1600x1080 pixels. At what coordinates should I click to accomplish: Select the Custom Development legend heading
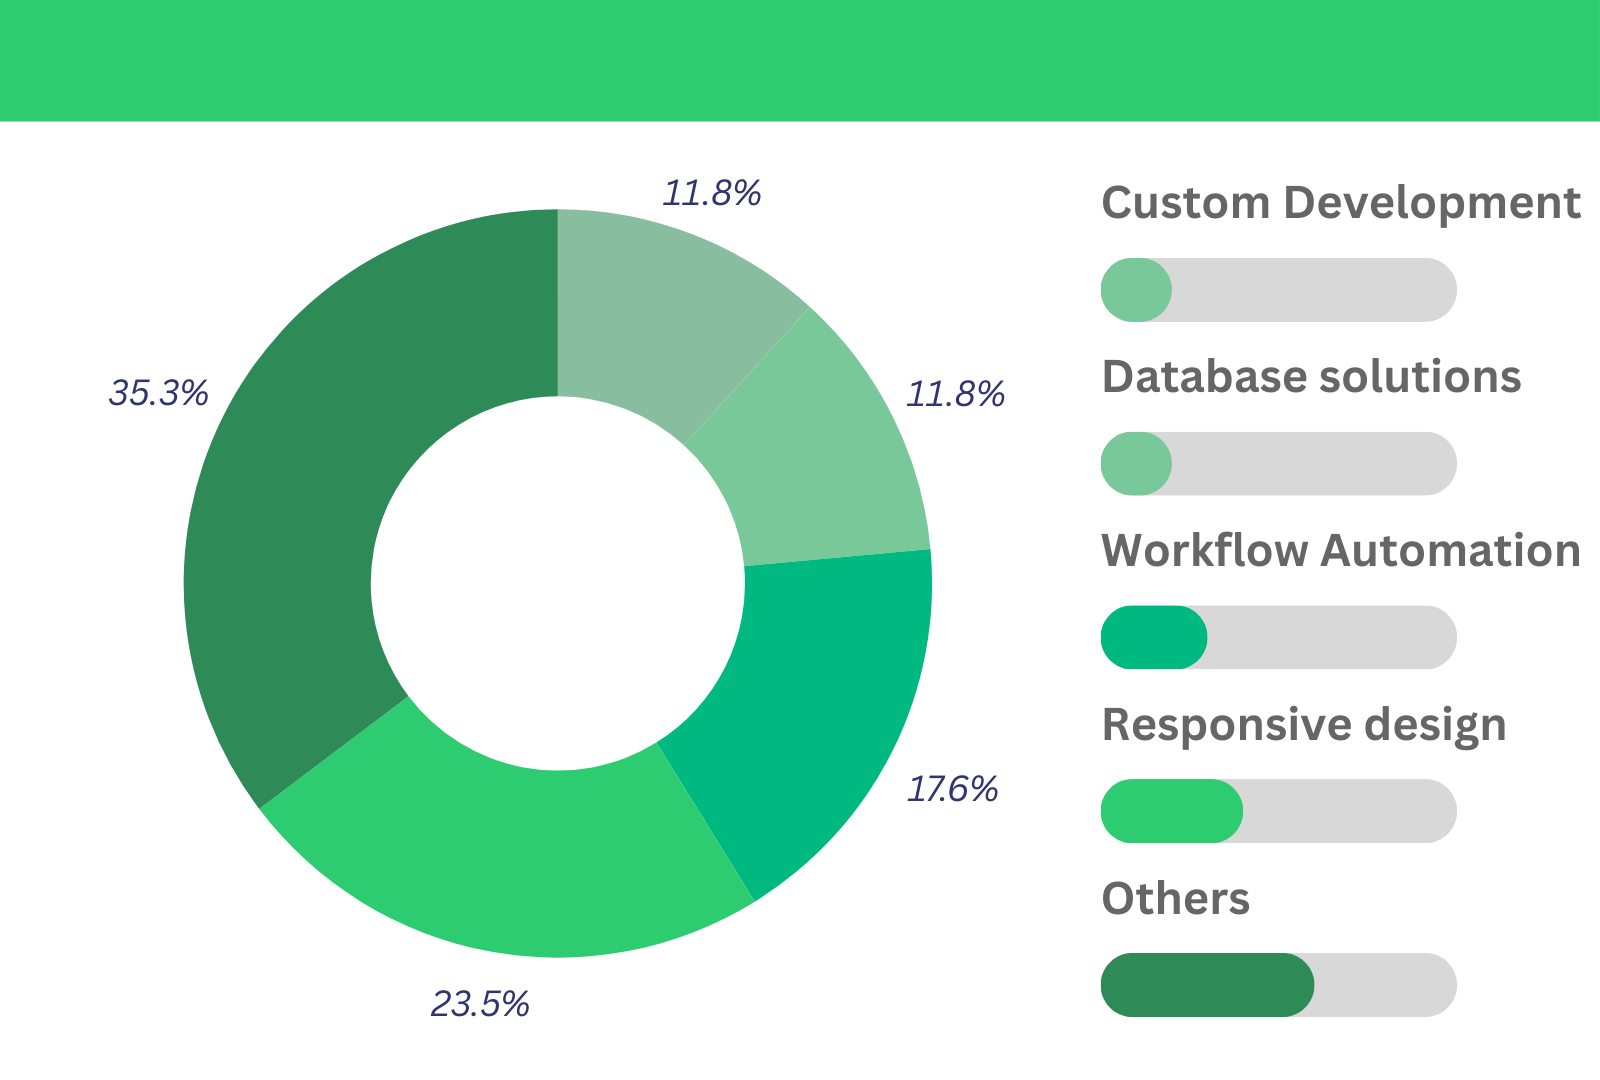(x=1340, y=203)
